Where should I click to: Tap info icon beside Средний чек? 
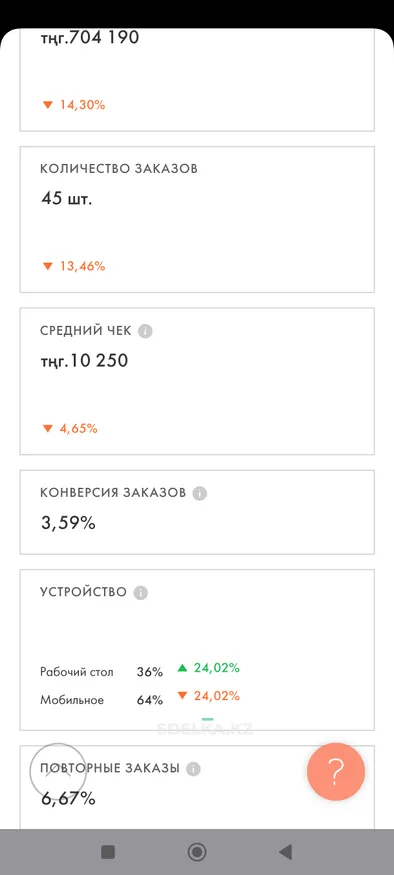145,331
